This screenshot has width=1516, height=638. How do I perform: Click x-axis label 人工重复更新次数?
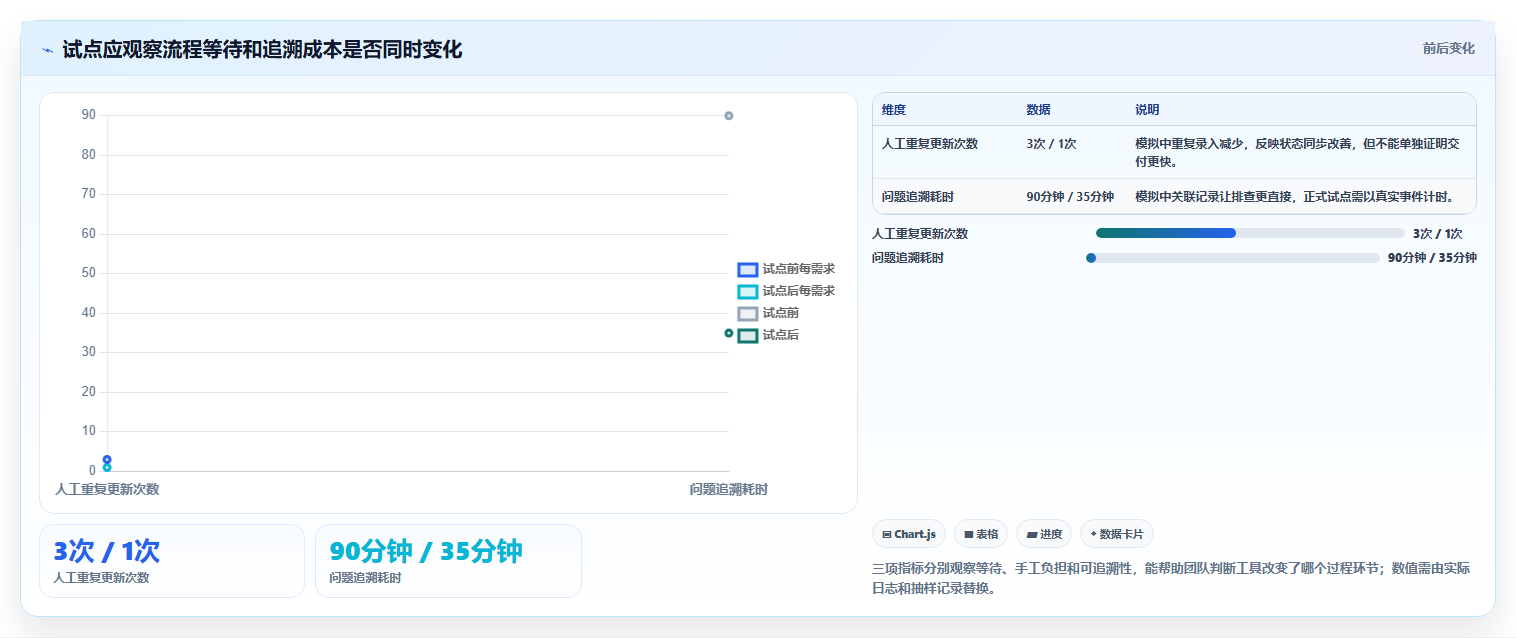tap(107, 489)
